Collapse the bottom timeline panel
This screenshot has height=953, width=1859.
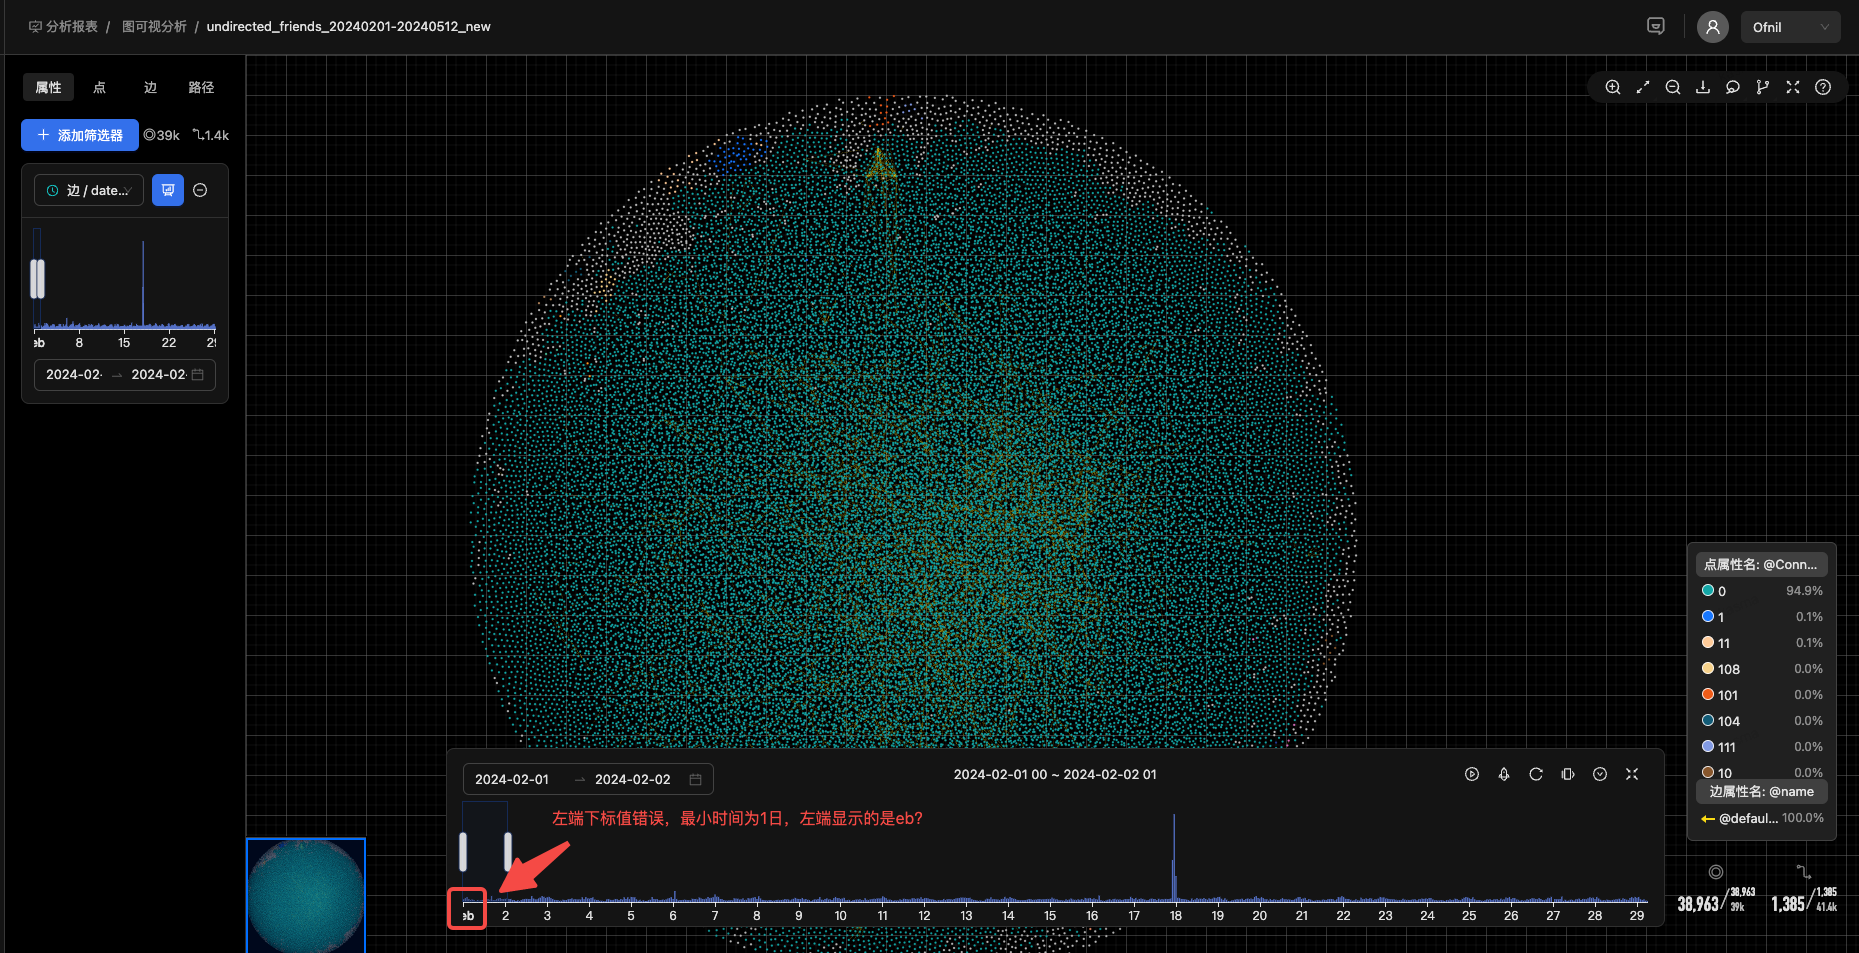pos(1632,774)
